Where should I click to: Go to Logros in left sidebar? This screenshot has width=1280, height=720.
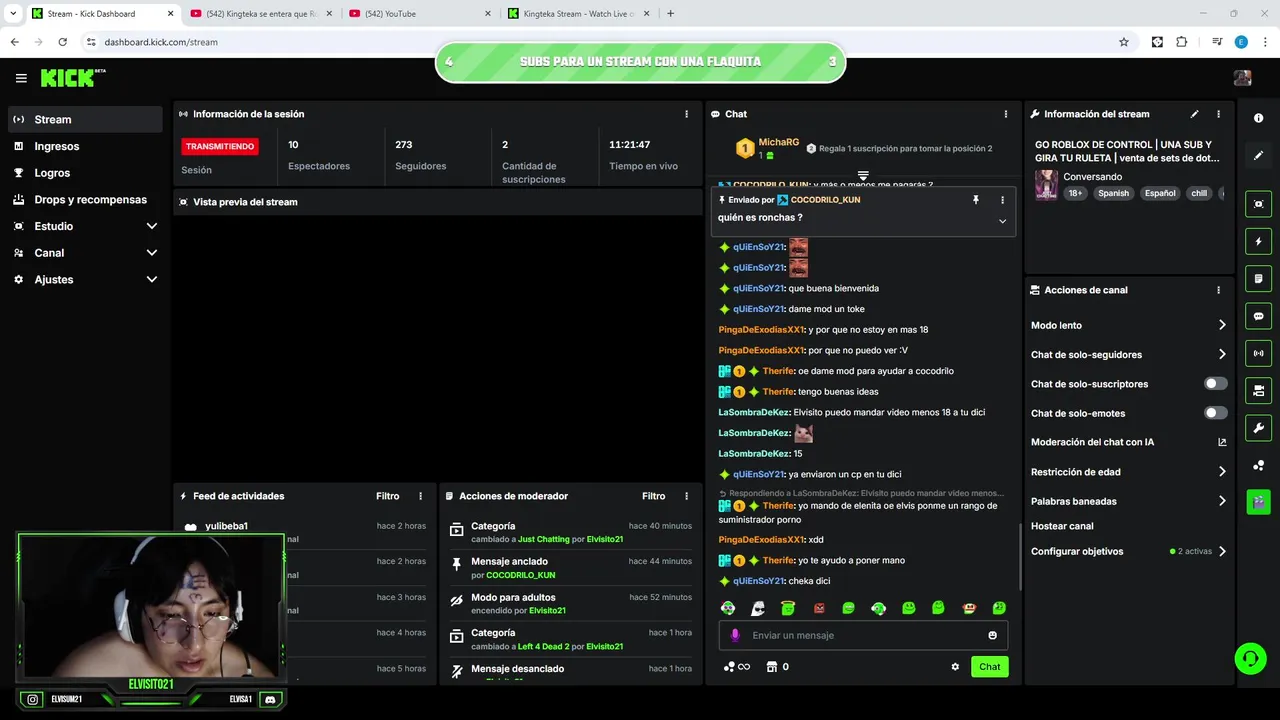pos(85,173)
